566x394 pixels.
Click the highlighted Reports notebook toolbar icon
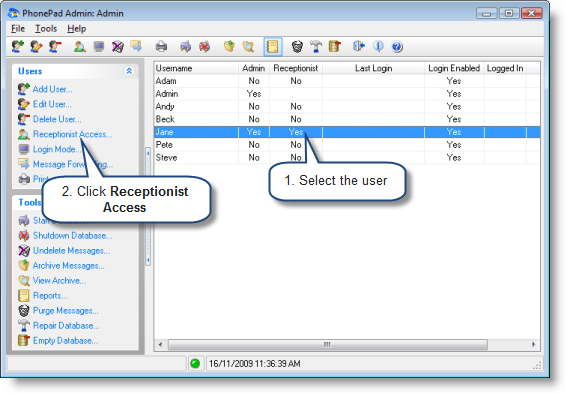tap(273, 47)
